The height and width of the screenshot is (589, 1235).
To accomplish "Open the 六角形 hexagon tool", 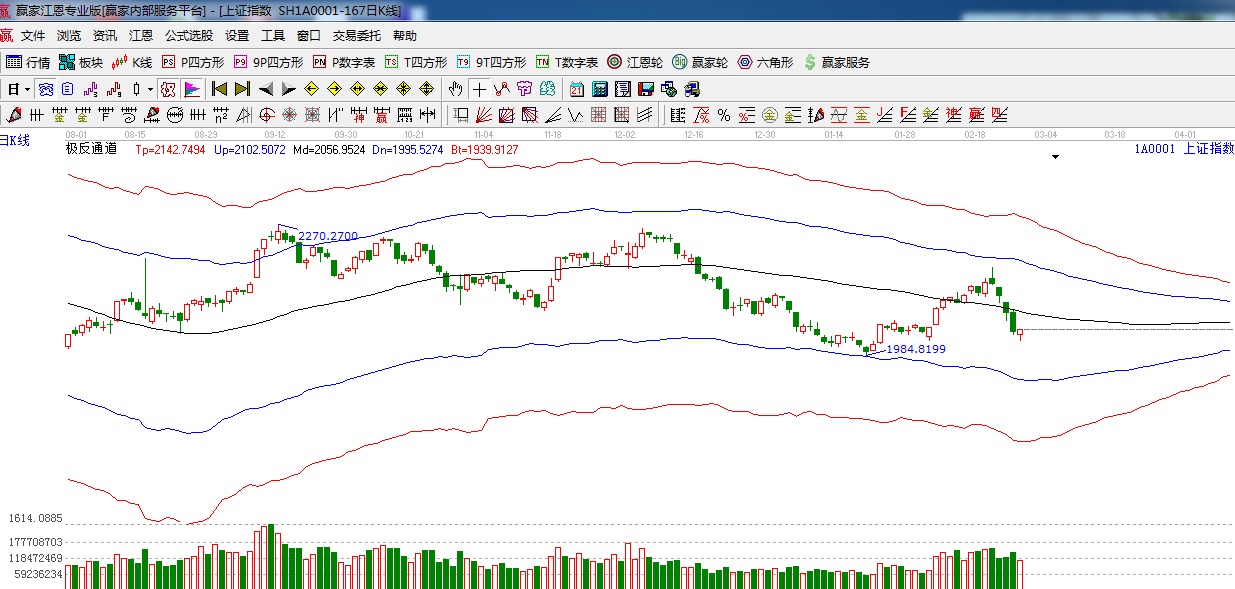I will [765, 62].
